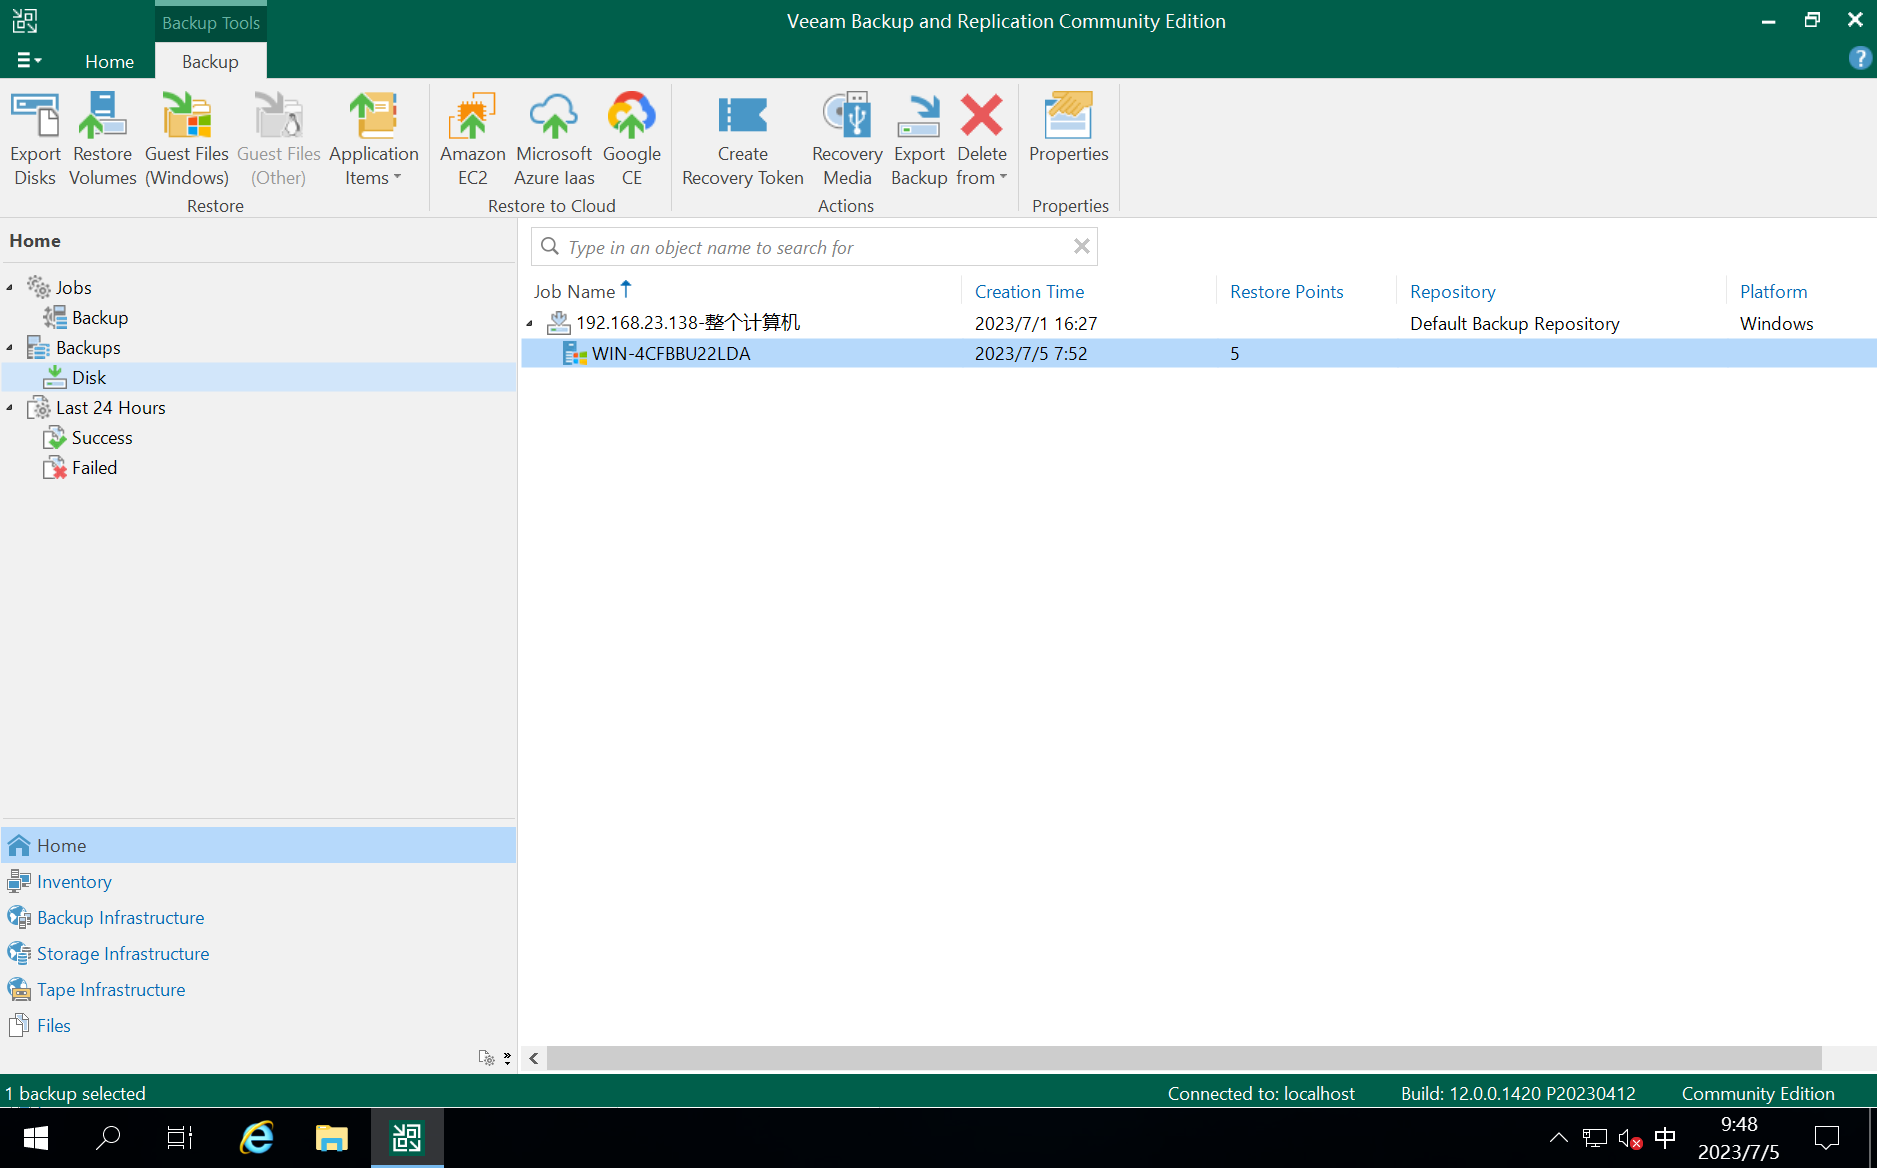The height and width of the screenshot is (1168, 1877).
Task: Show hidden system tray icons
Action: pyautogui.click(x=1558, y=1137)
